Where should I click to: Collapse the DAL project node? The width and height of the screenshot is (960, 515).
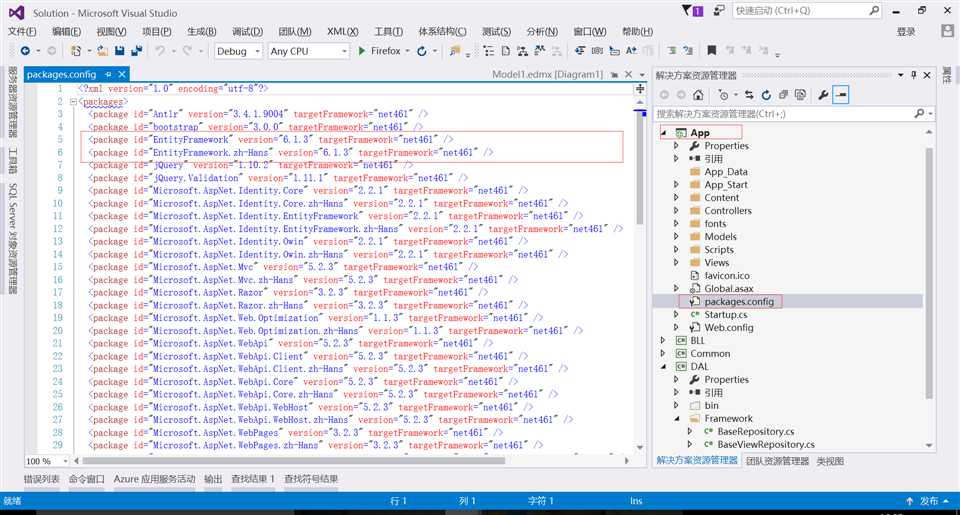663,366
